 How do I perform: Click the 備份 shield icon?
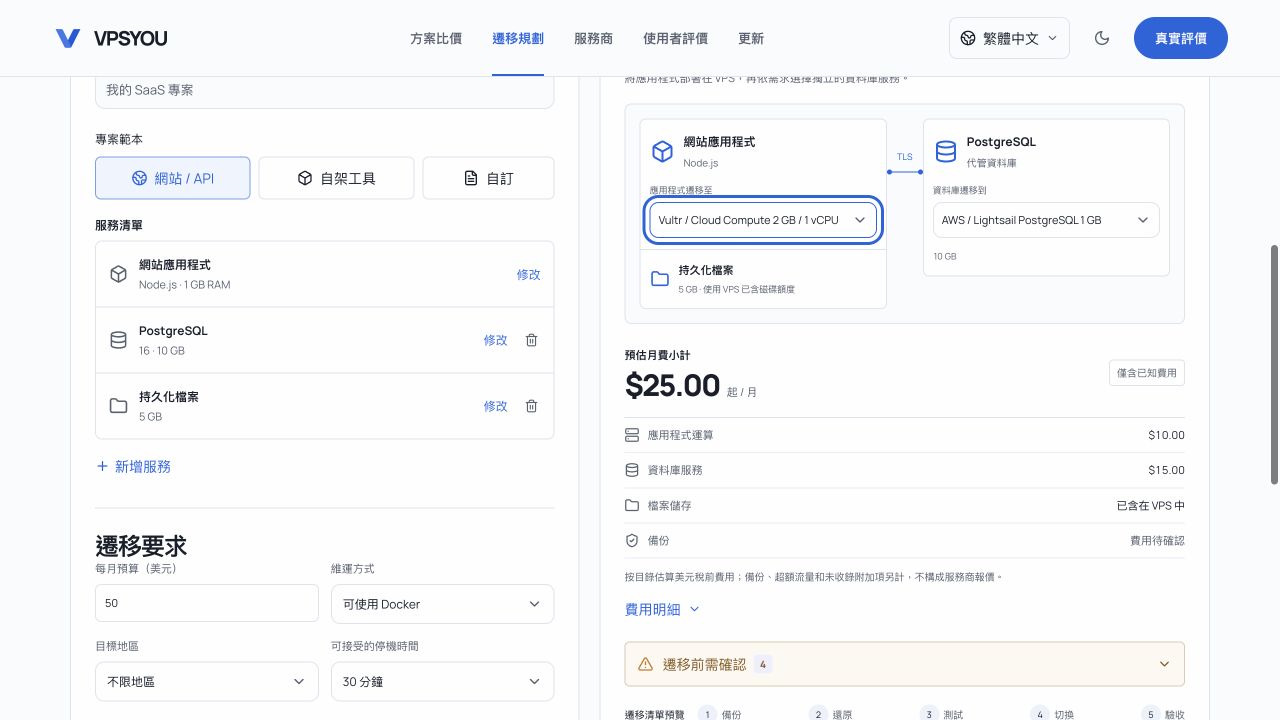[x=632, y=540]
